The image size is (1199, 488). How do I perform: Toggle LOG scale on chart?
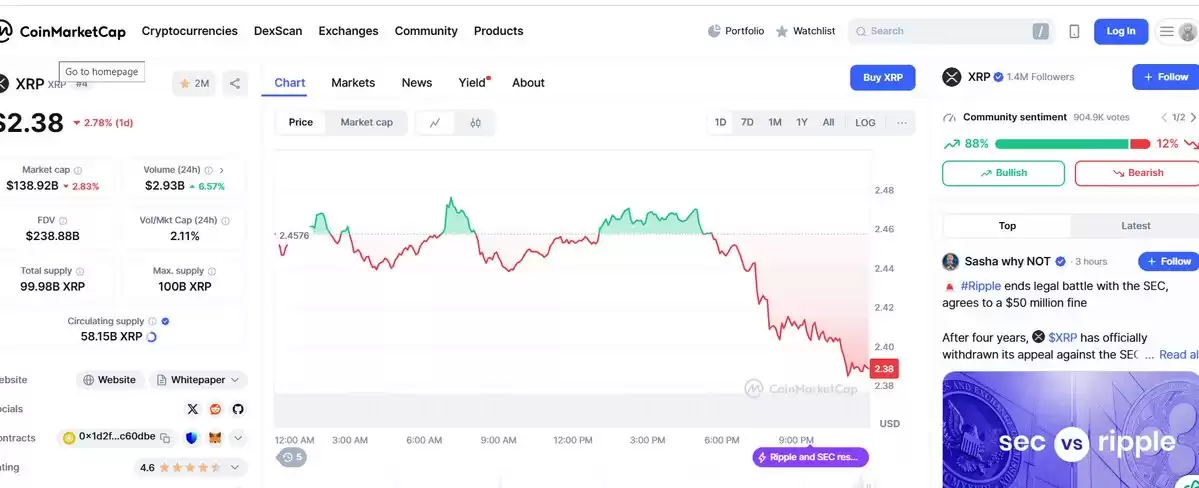pyautogui.click(x=865, y=122)
